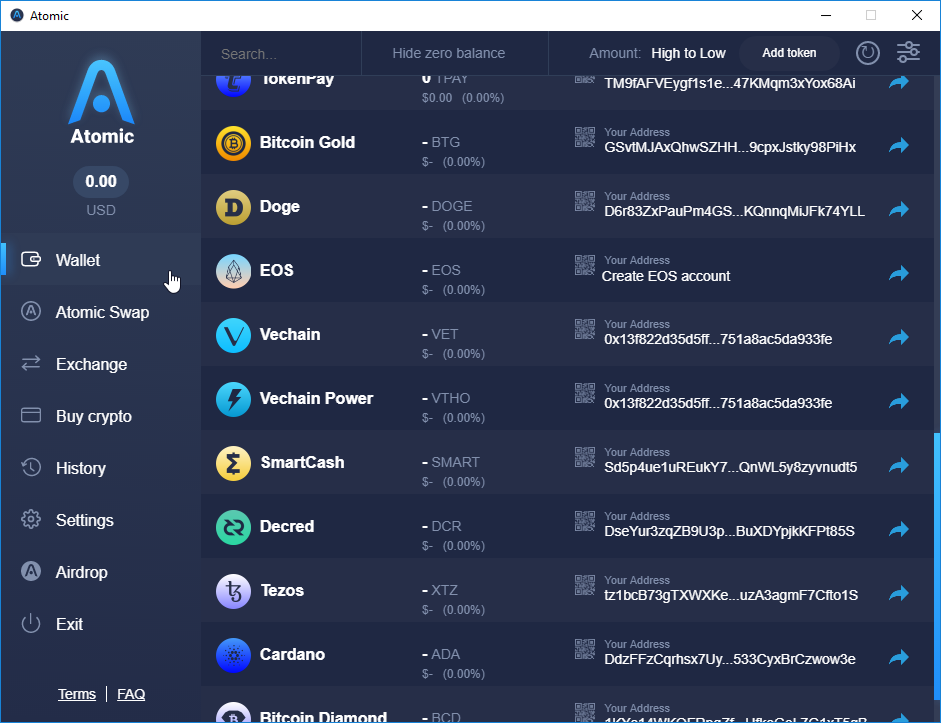The image size is (941, 723).
Task: Show QR code for Cardano address
Action: [585, 649]
